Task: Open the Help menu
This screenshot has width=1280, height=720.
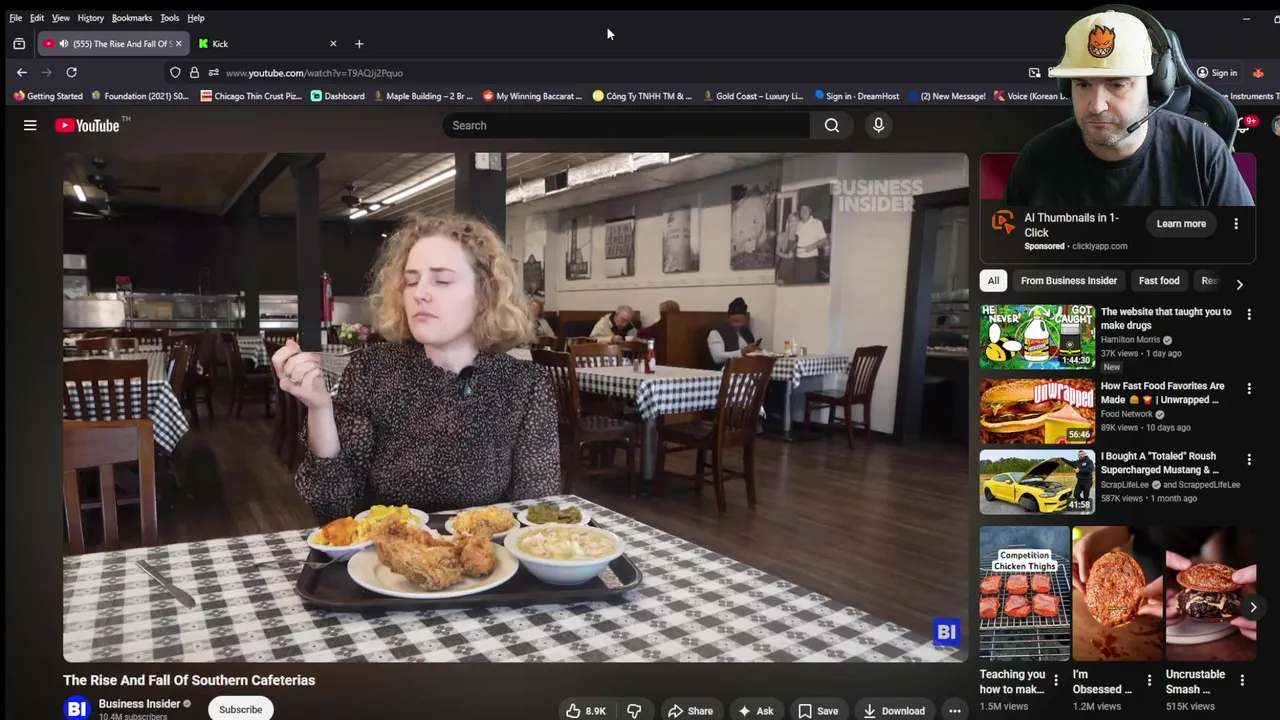Action: point(196,18)
